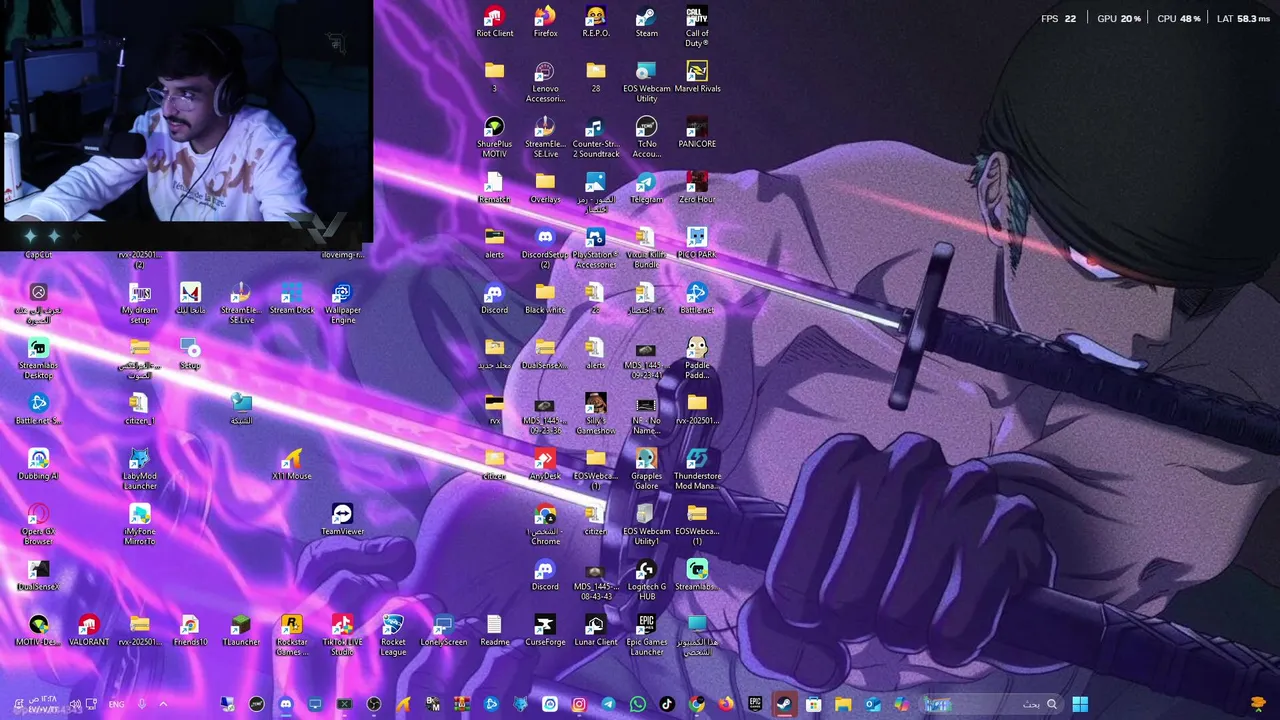Select the Streamlabs icon near Logitech G HUB
This screenshot has height=720, width=1280.
click(697, 574)
